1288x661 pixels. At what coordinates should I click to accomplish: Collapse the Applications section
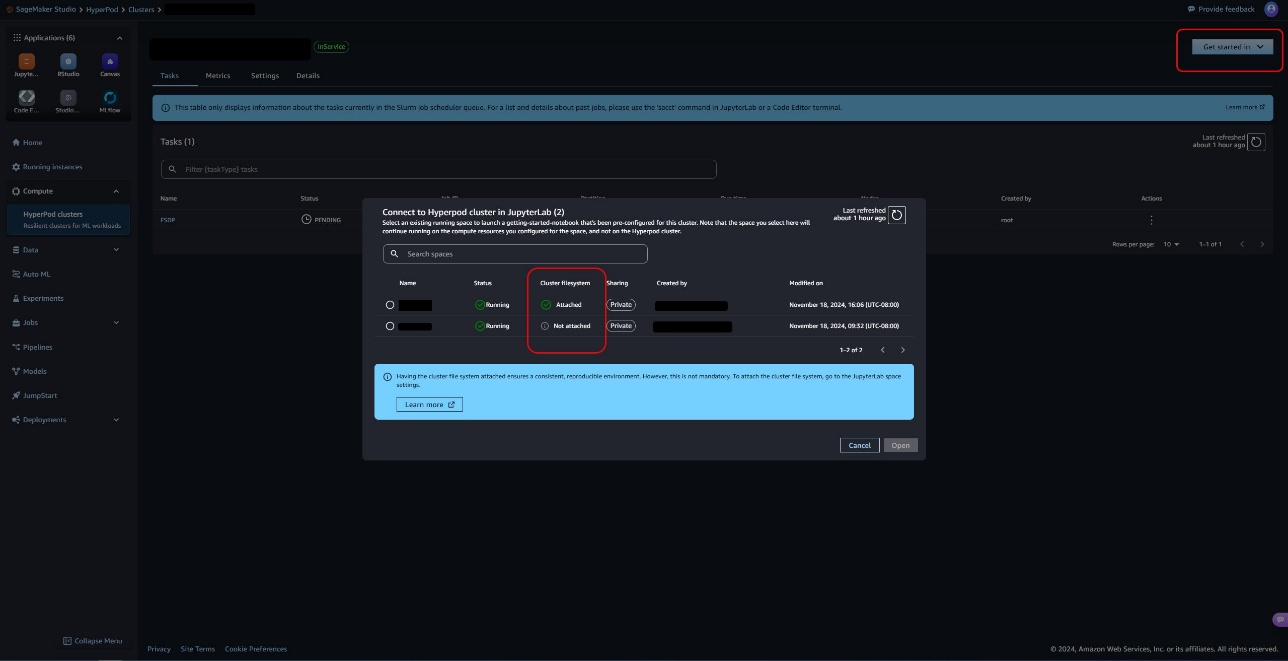pos(119,38)
